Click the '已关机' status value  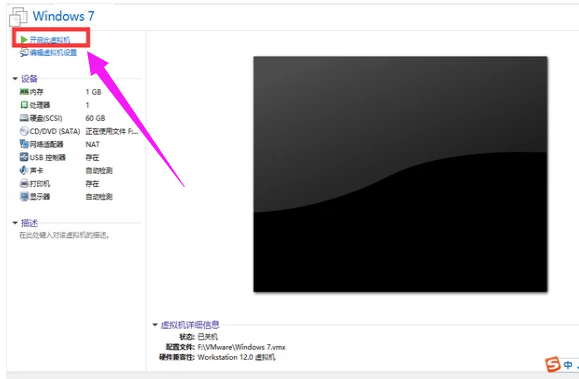coord(208,337)
